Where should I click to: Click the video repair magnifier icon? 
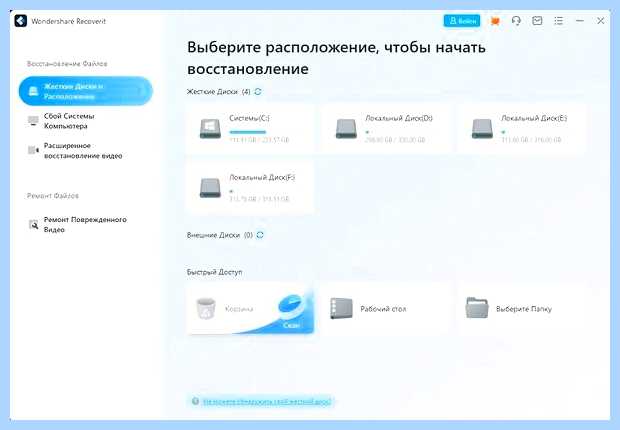(34, 225)
